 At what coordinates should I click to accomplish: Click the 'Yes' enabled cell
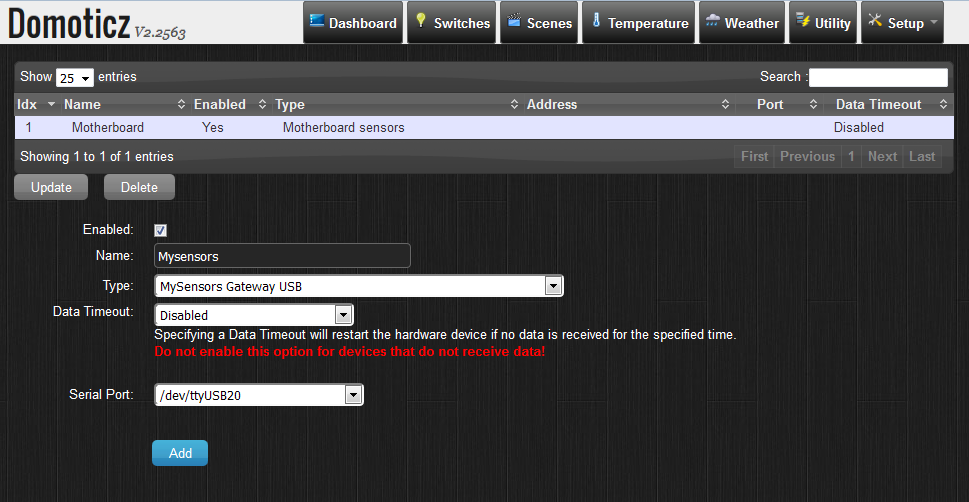(213, 128)
